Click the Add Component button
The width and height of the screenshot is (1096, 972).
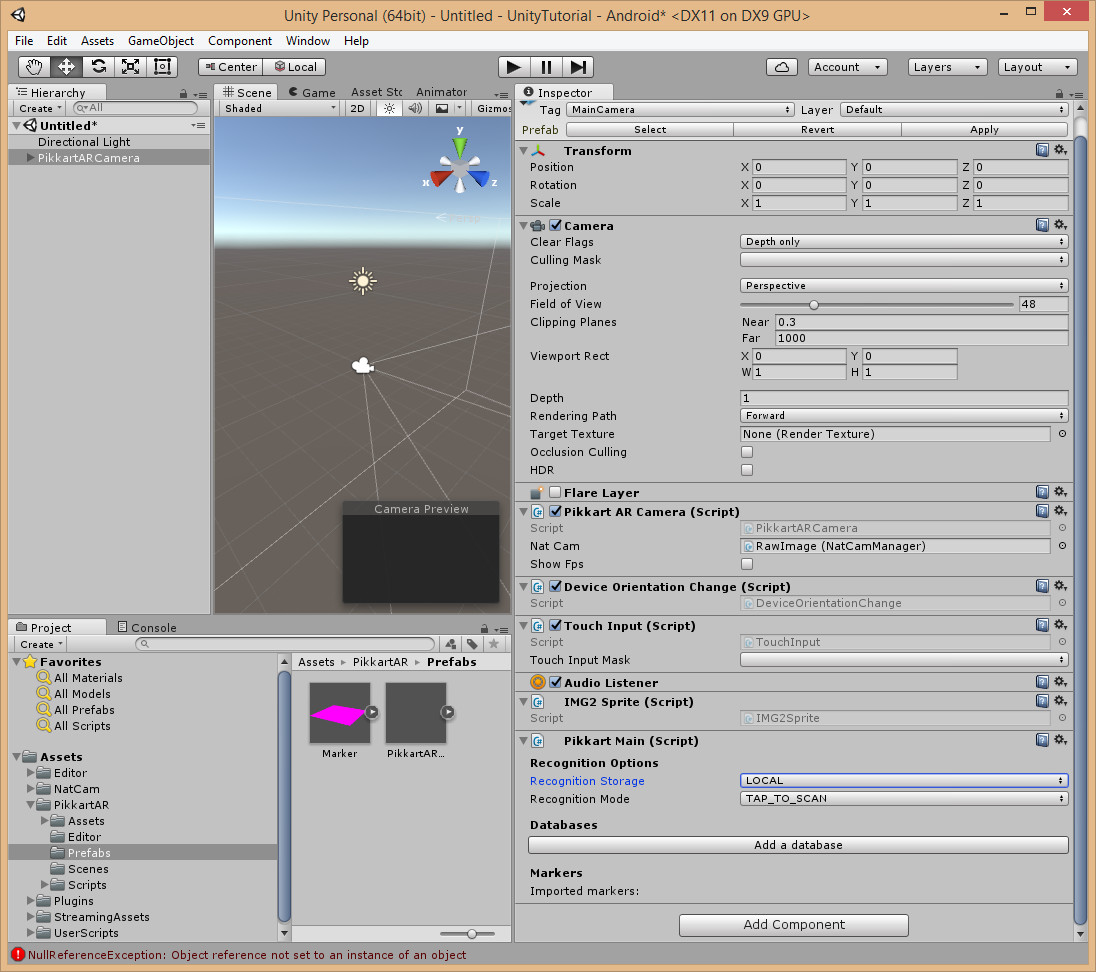793,925
